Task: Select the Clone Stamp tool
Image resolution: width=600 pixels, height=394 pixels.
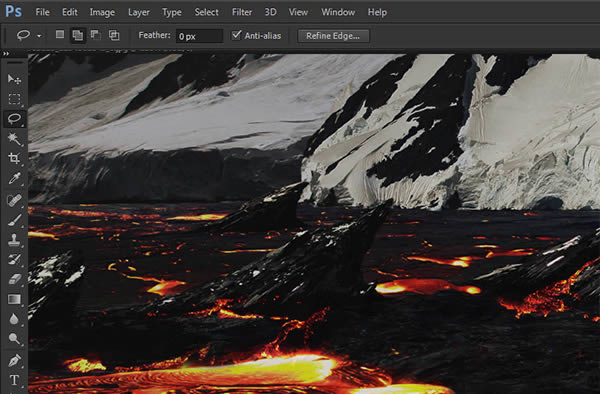Action: 14,240
